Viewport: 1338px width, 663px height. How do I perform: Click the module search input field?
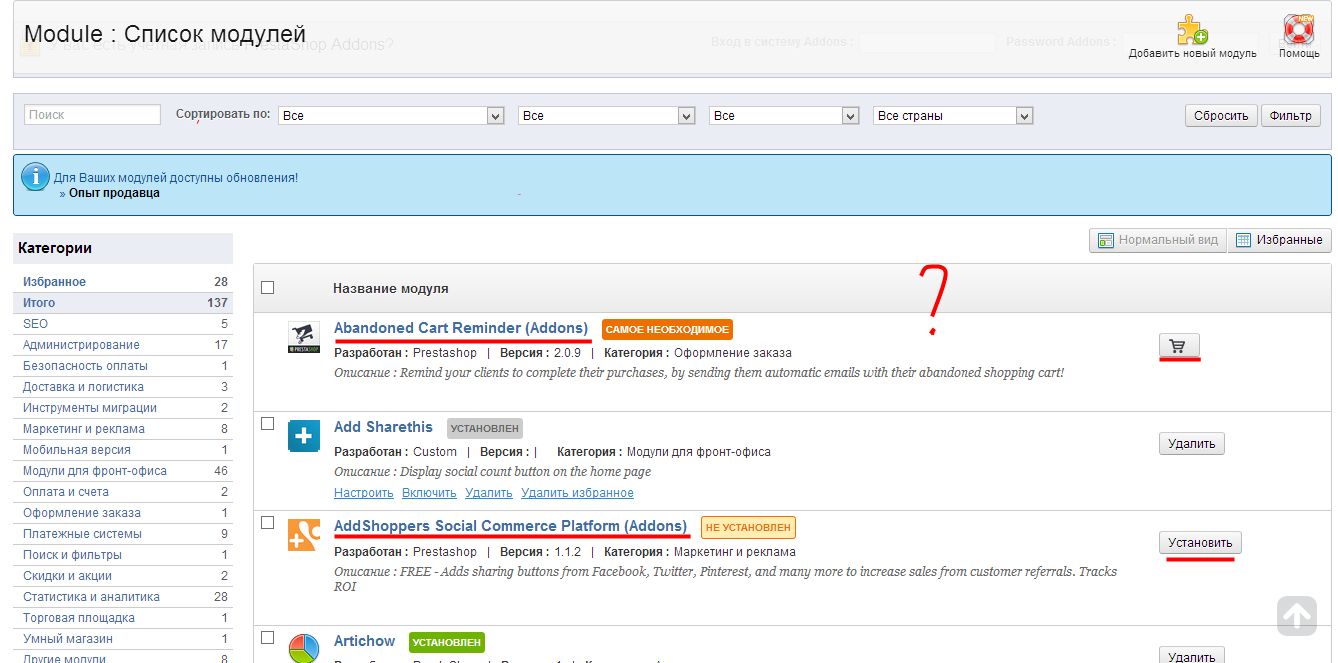click(92, 115)
